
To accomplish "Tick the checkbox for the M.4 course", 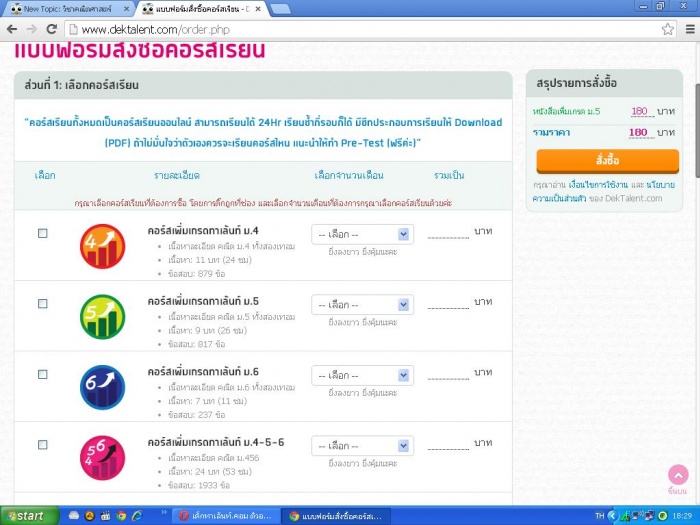I will pyautogui.click(x=43, y=233).
